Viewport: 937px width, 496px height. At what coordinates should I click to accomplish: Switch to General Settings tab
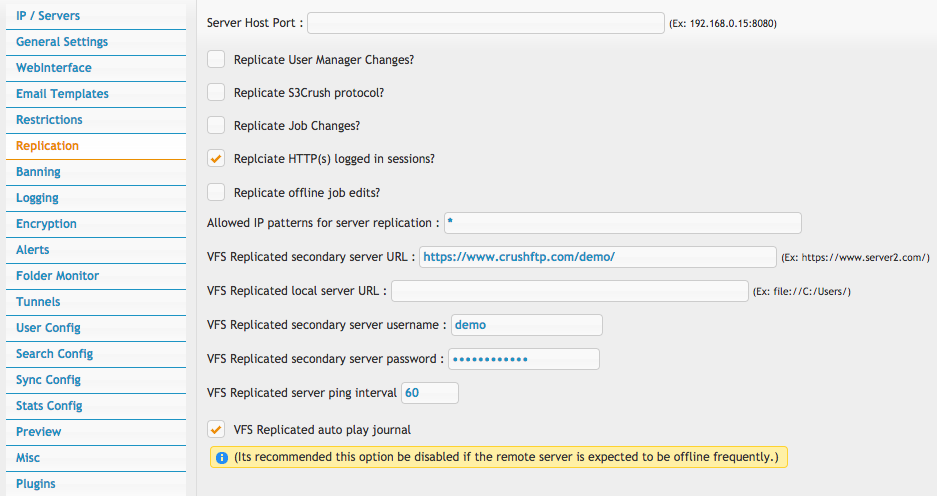click(96, 42)
